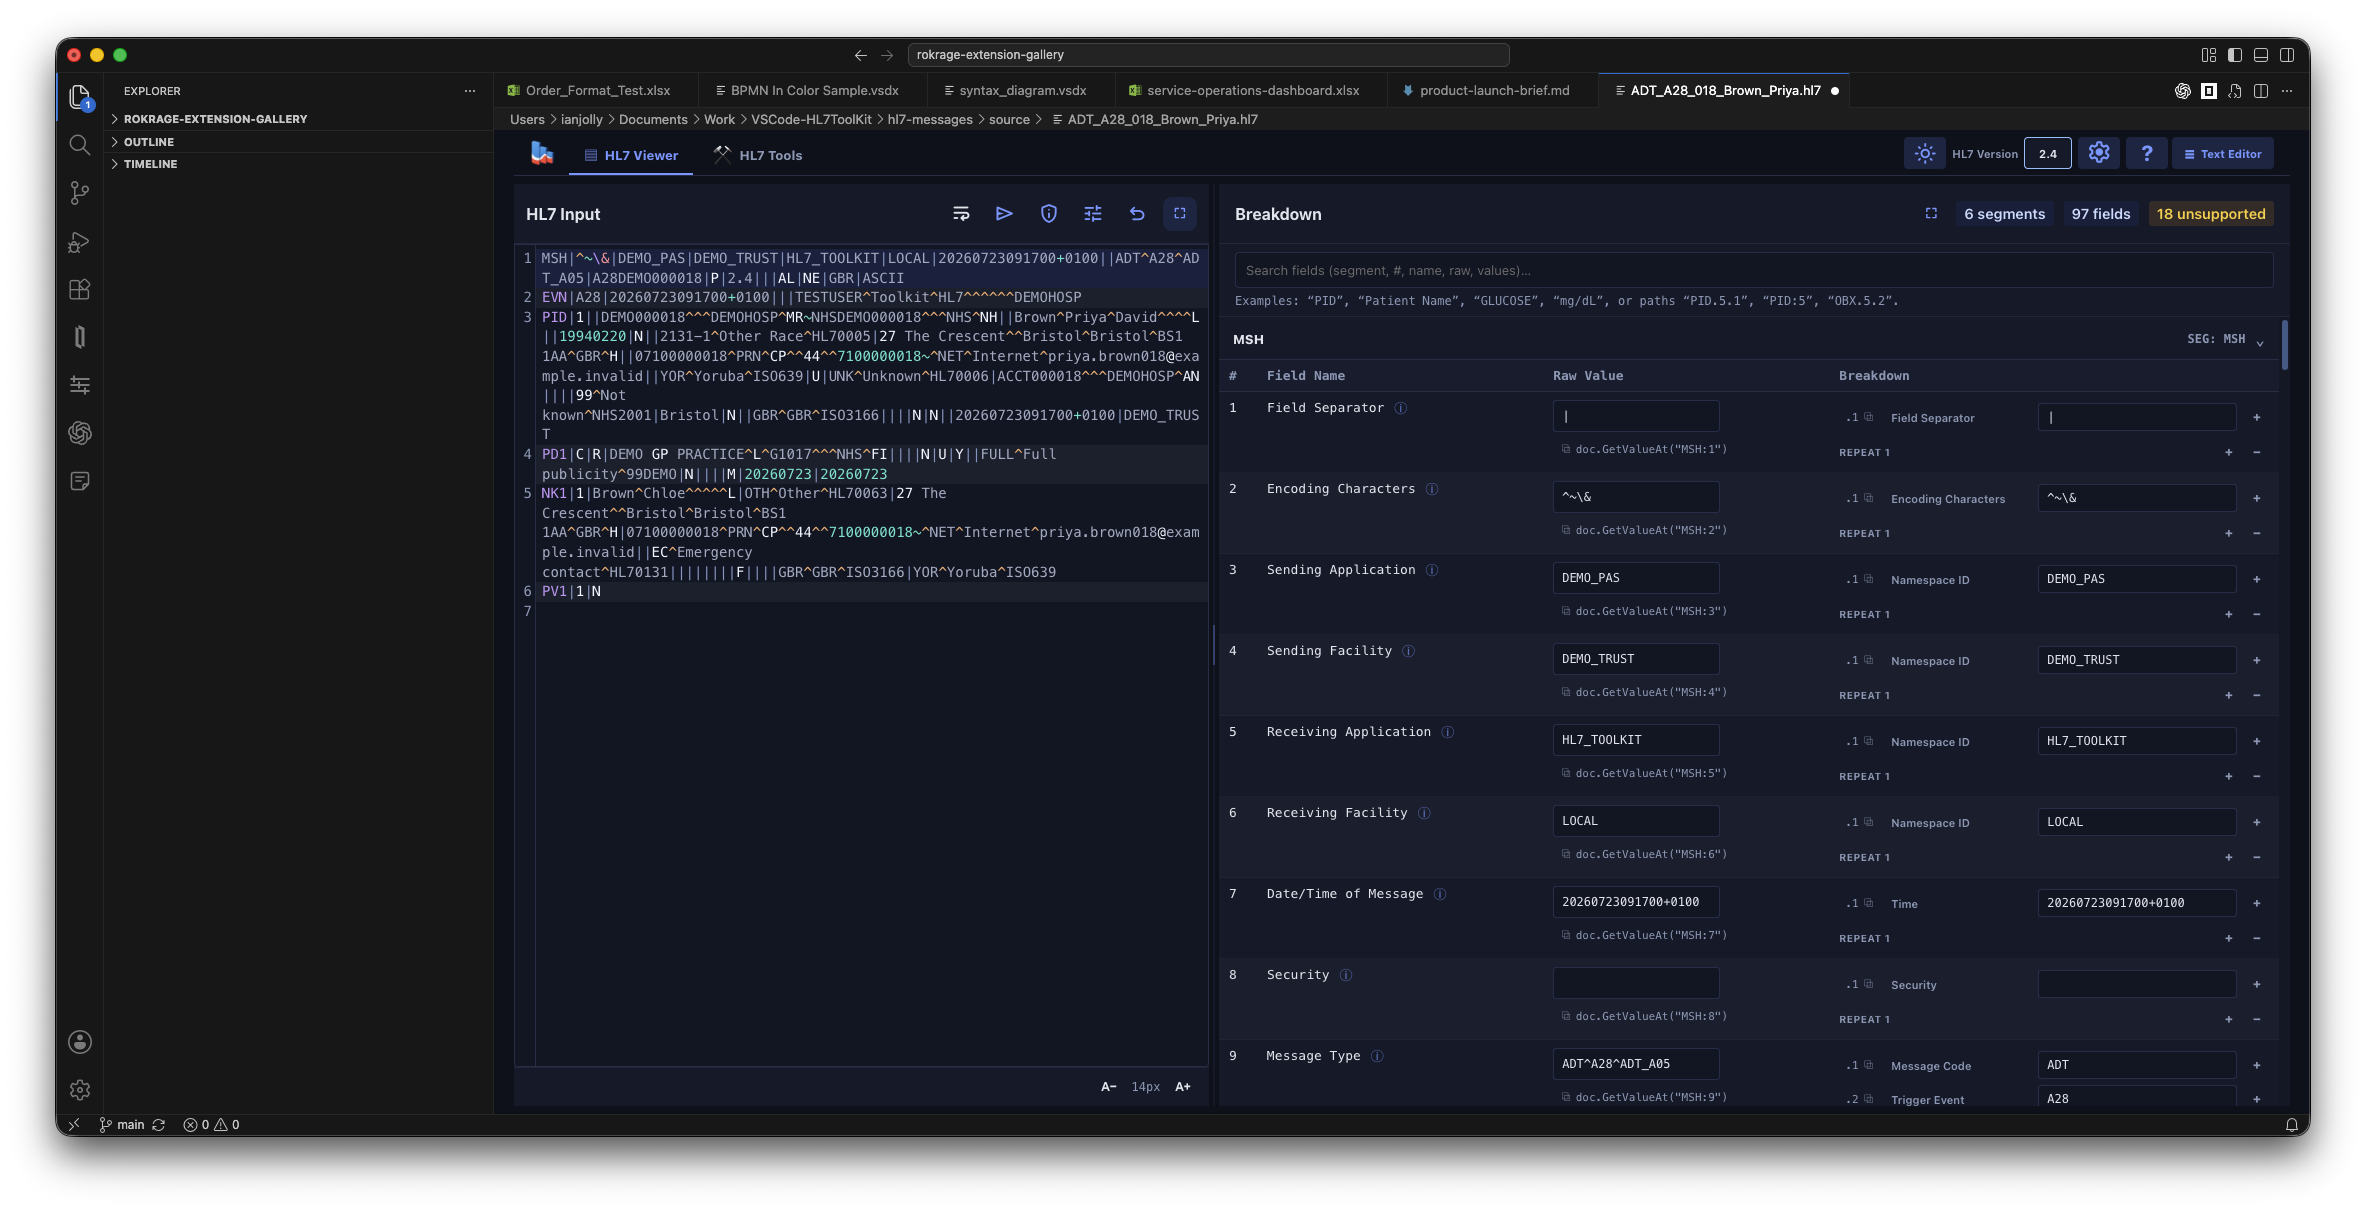Open the HL7 Tools tab

click(x=757, y=155)
